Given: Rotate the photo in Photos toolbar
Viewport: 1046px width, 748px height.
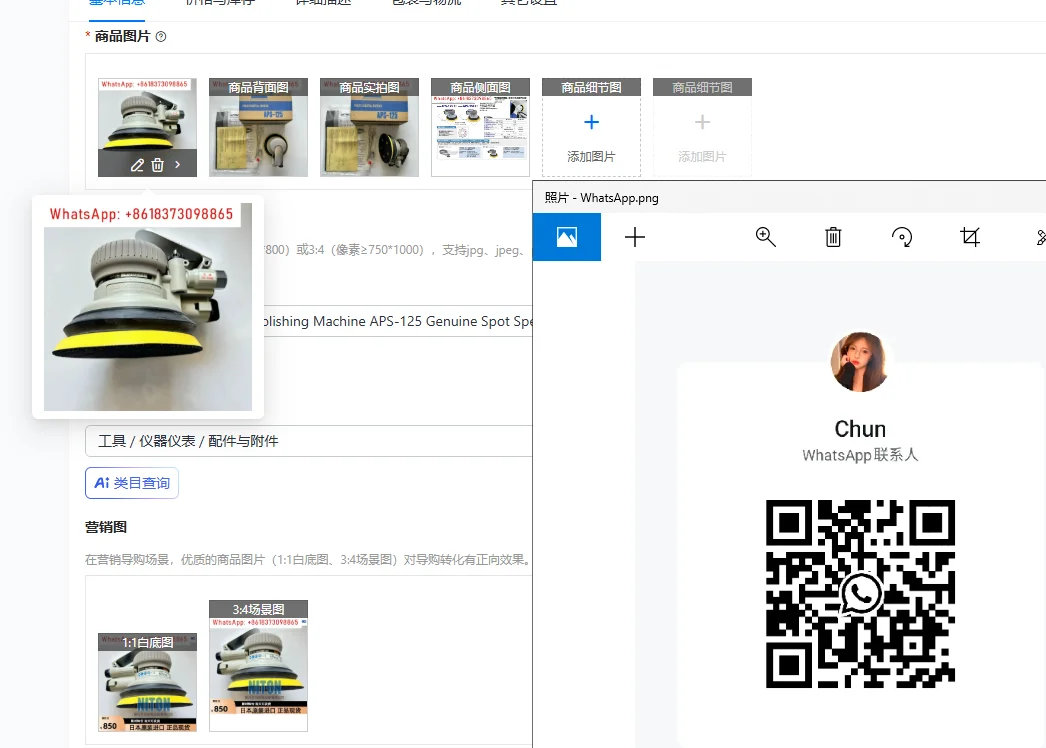Looking at the screenshot, I should click(x=902, y=237).
